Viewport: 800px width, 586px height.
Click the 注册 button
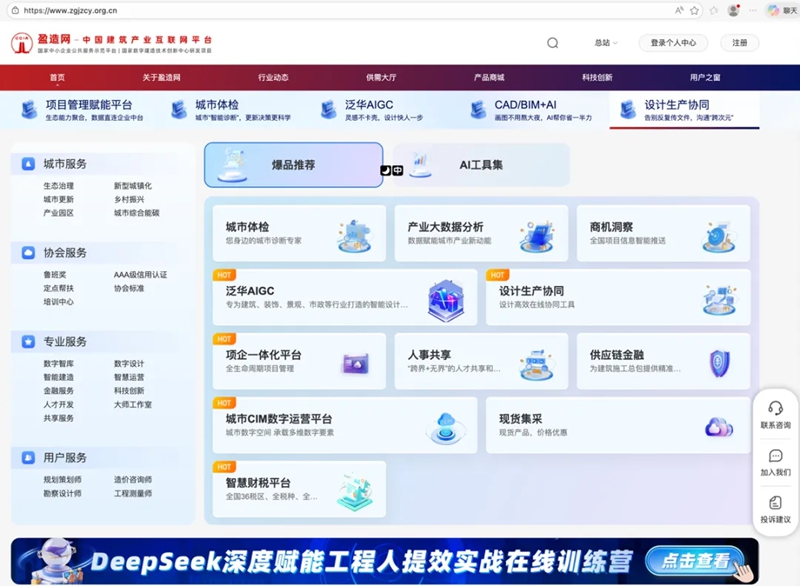742,44
